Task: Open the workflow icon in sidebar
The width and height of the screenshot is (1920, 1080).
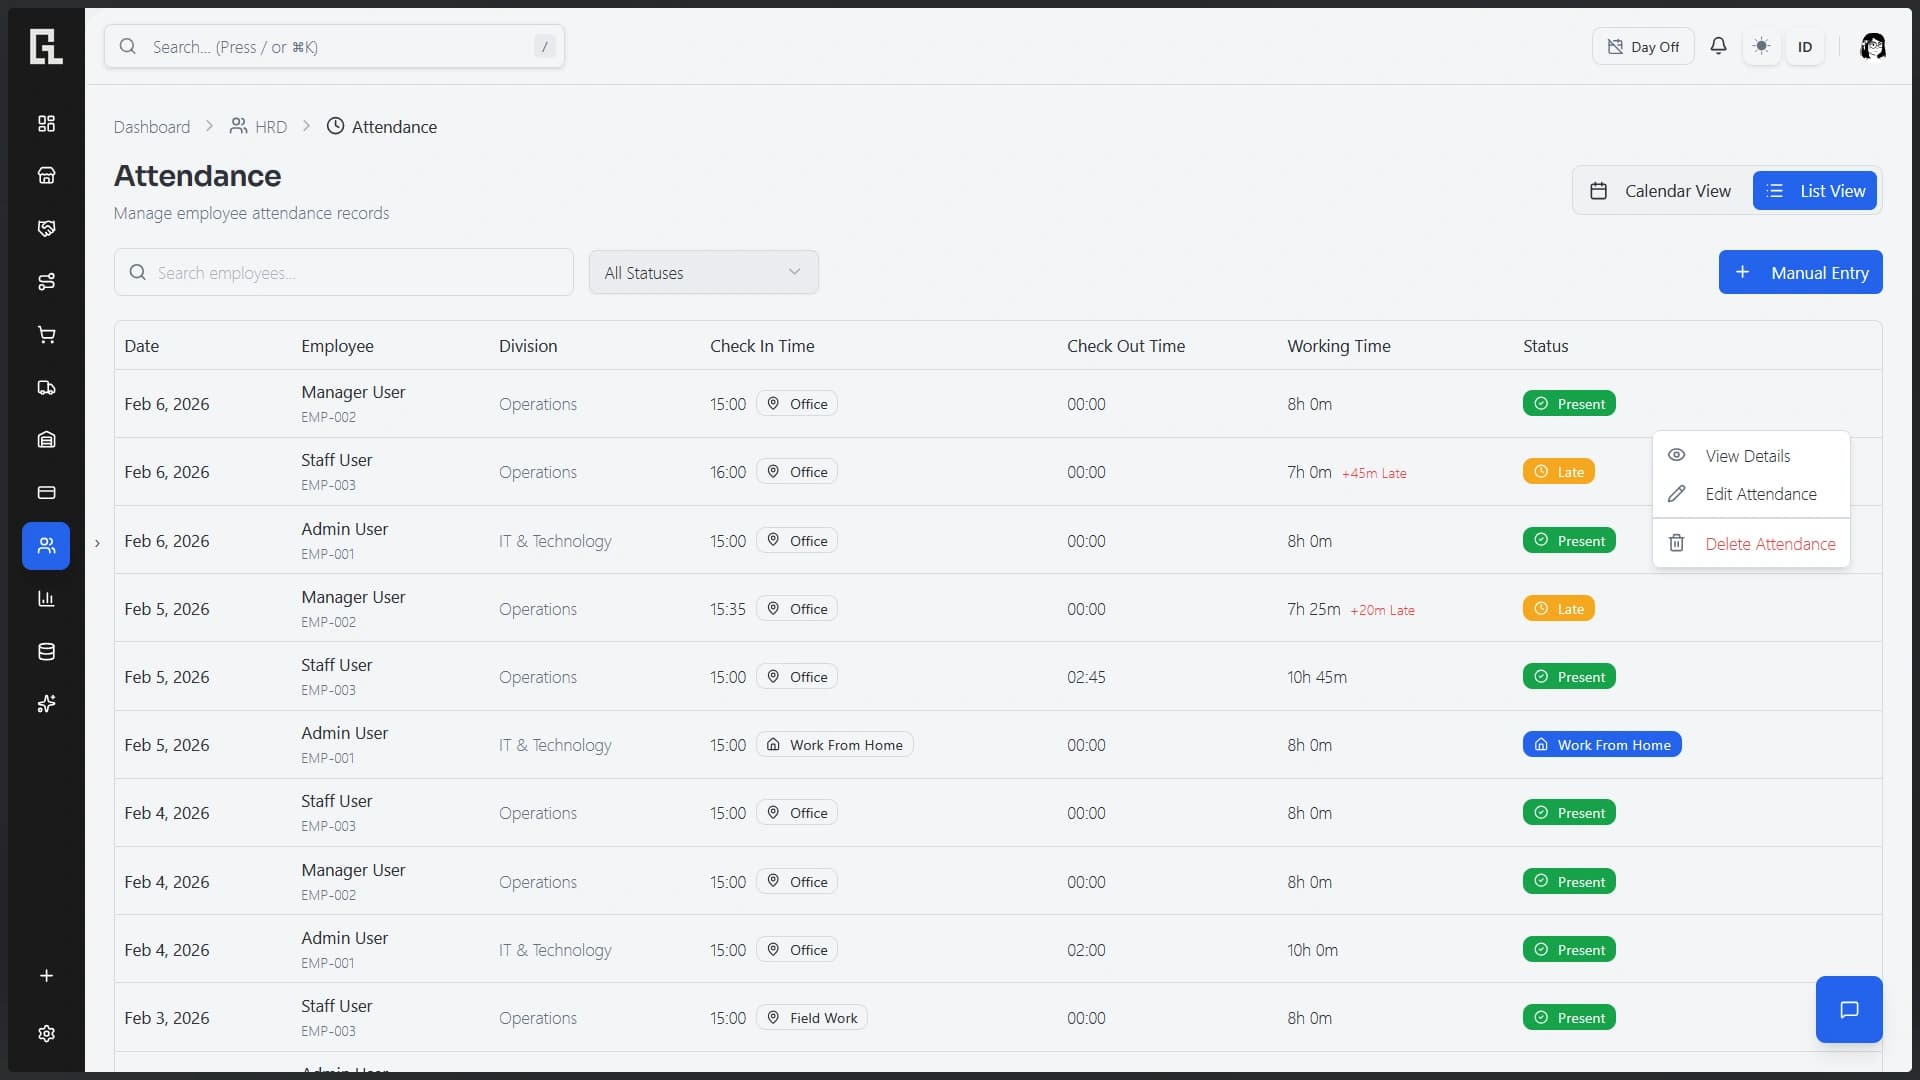Action: (x=46, y=282)
